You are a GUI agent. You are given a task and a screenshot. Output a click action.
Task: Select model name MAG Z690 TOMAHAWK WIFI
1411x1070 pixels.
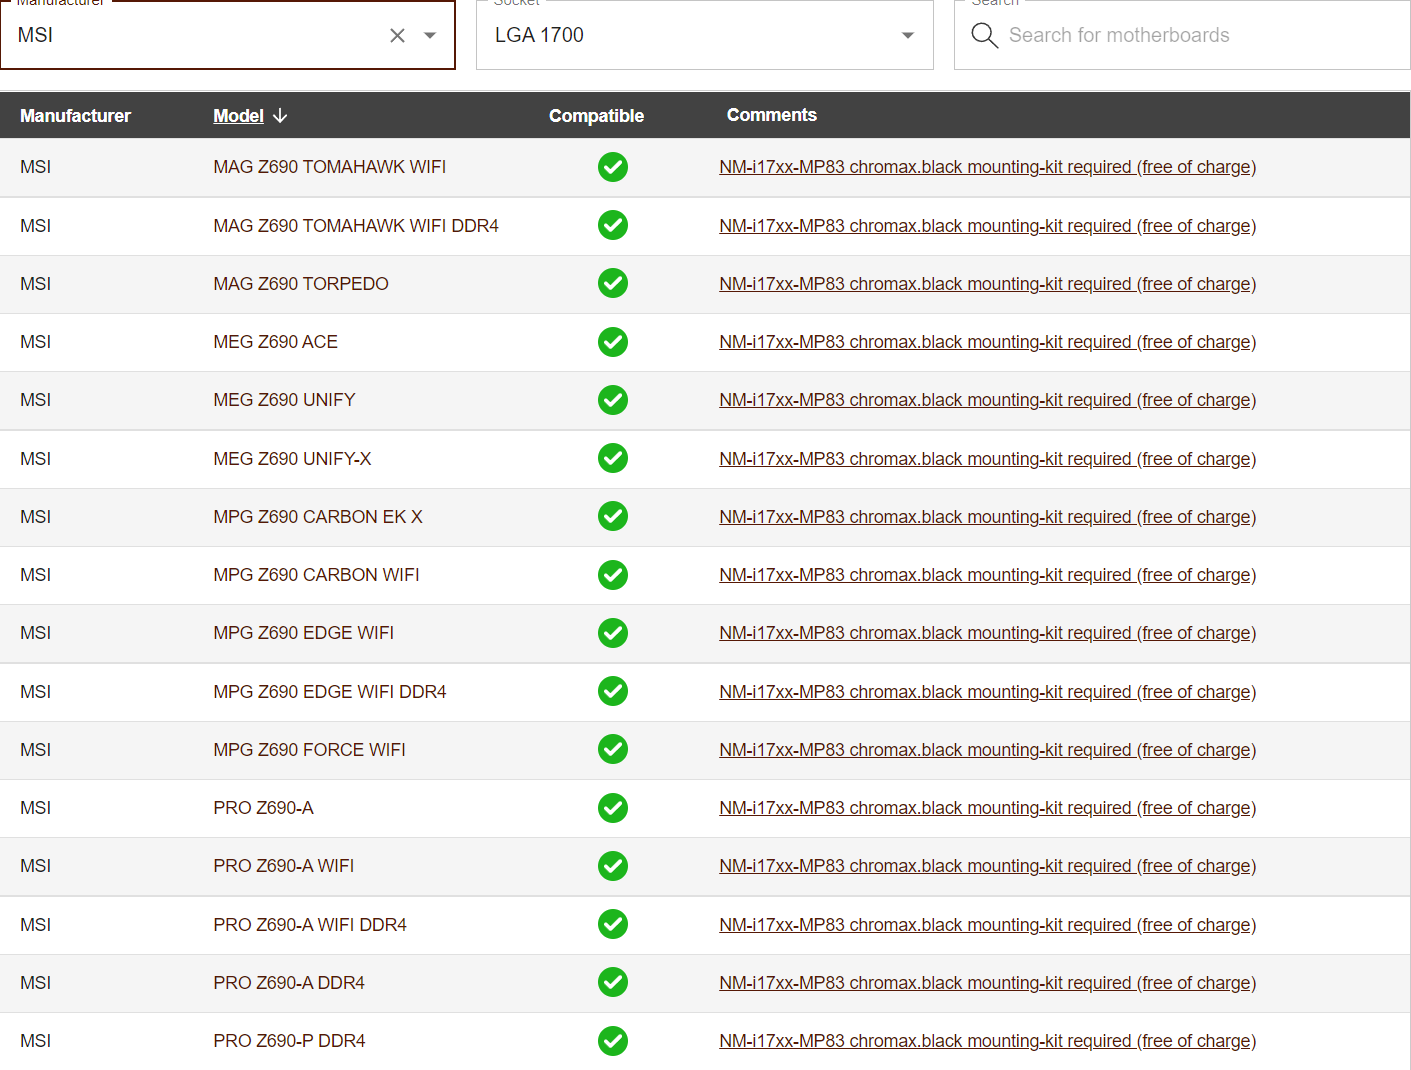[329, 167]
